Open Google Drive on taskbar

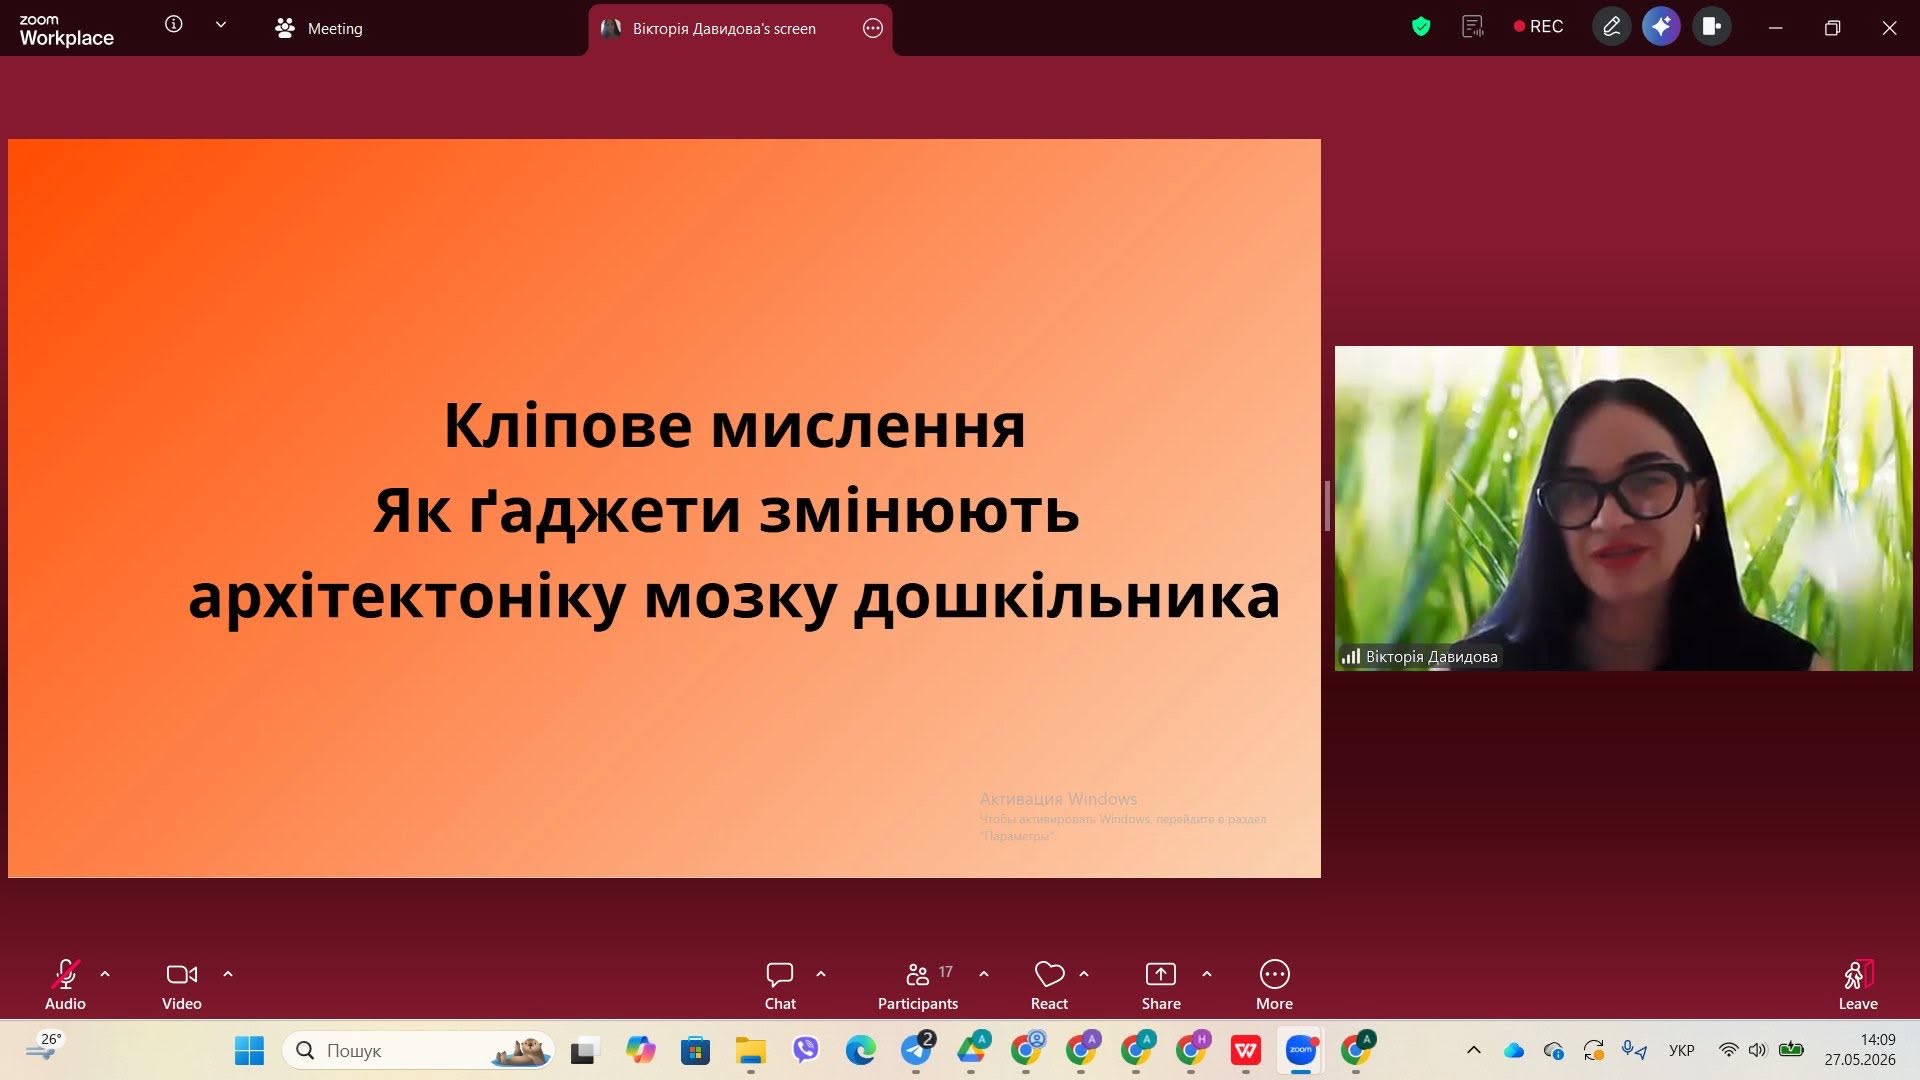[x=972, y=1050]
